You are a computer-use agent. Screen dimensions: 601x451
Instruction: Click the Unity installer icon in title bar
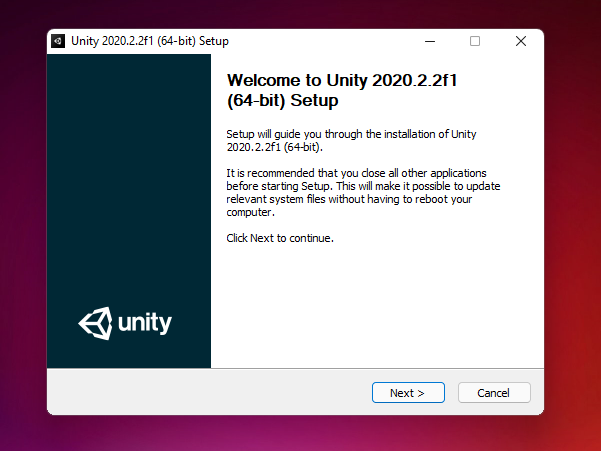coord(58,41)
